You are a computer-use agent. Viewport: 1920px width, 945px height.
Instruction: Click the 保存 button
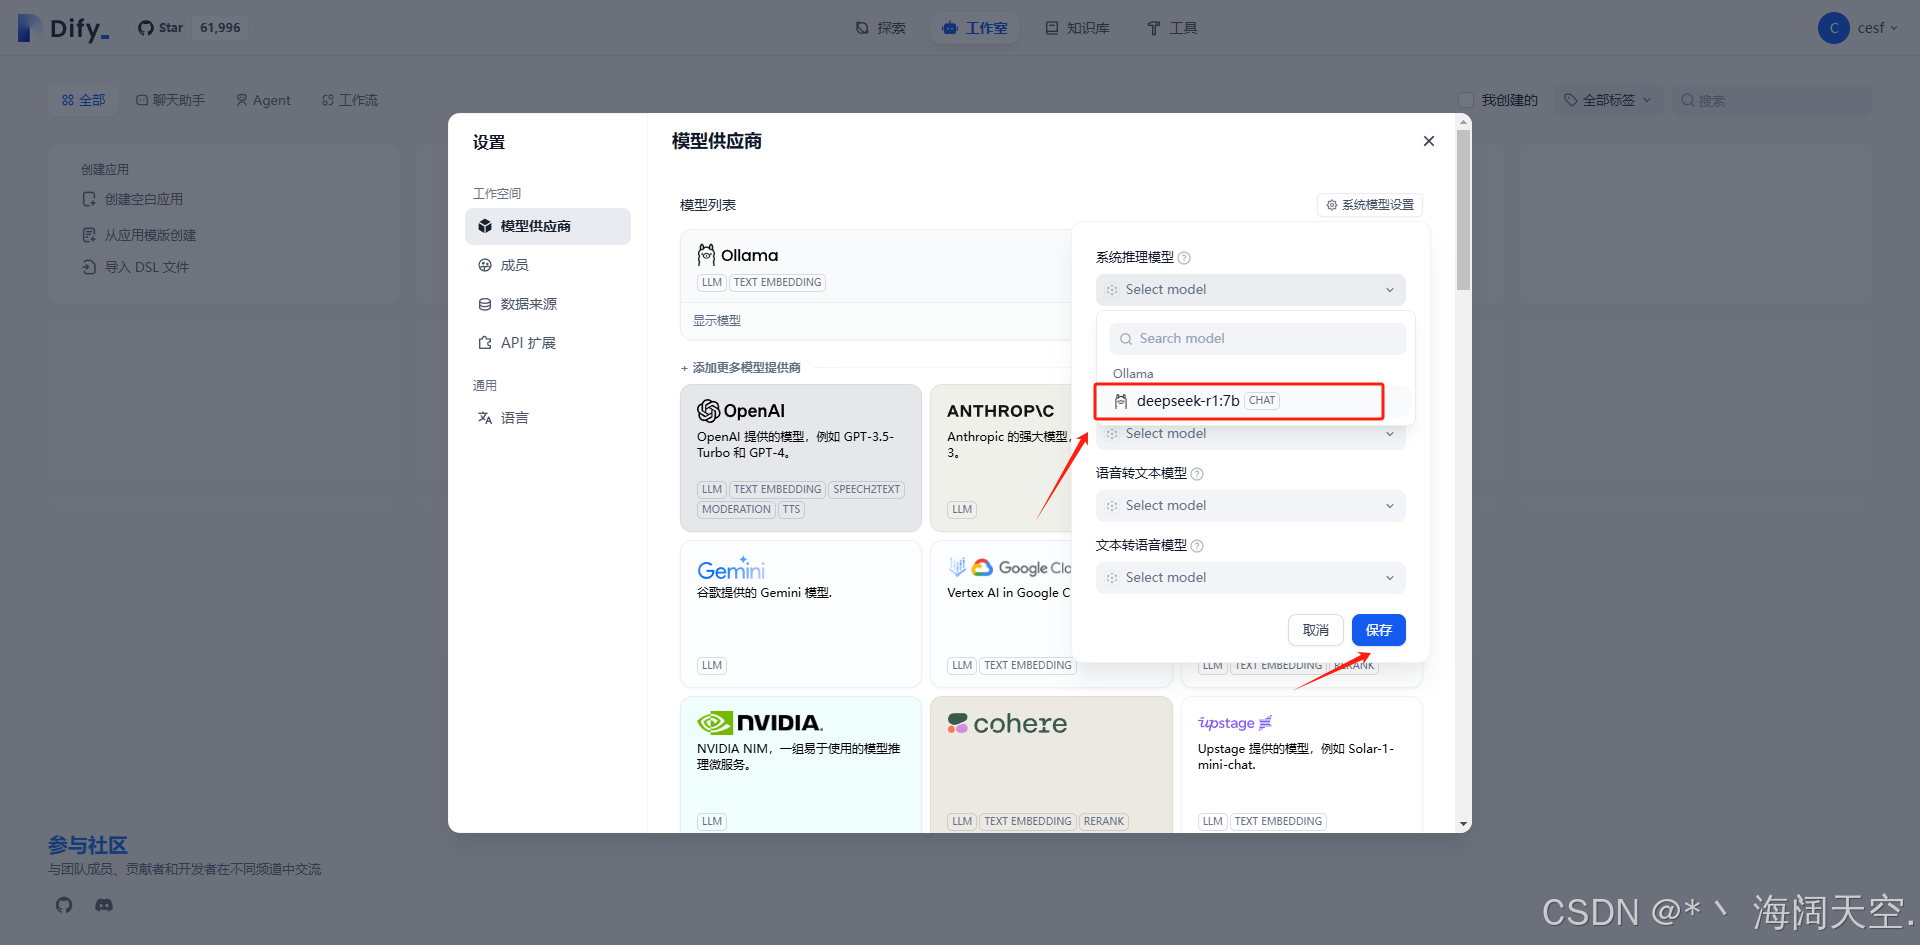click(x=1379, y=630)
